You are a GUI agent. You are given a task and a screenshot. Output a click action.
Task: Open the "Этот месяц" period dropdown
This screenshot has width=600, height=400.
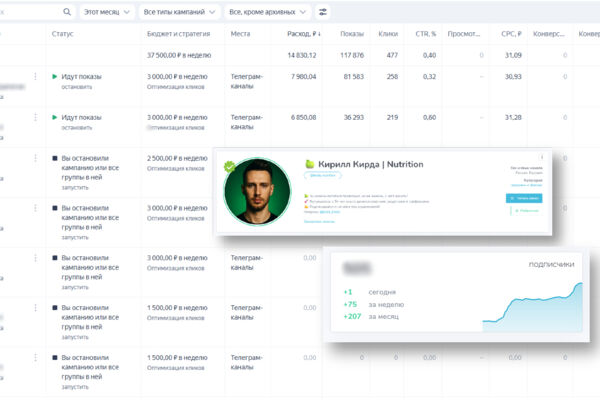click(107, 12)
